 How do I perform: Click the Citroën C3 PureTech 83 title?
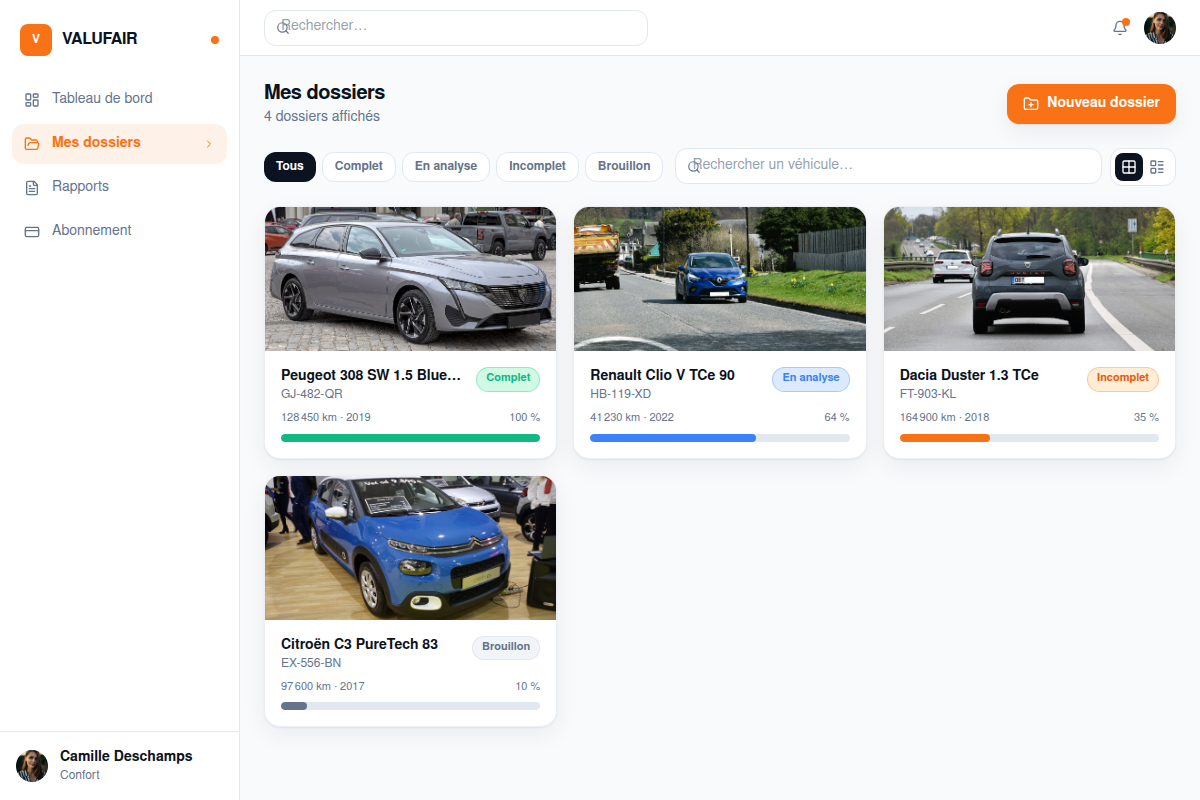(x=359, y=644)
